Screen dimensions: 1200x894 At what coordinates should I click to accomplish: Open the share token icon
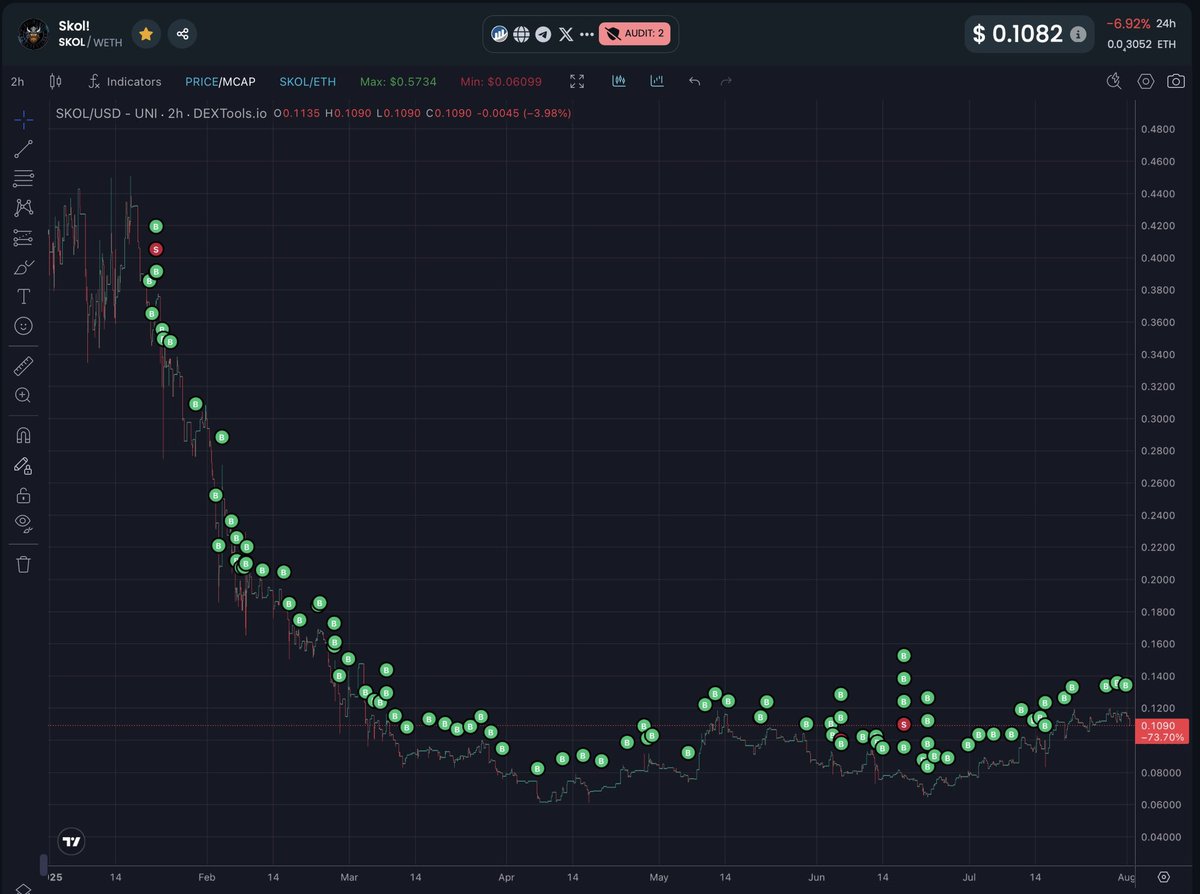pyautogui.click(x=182, y=34)
